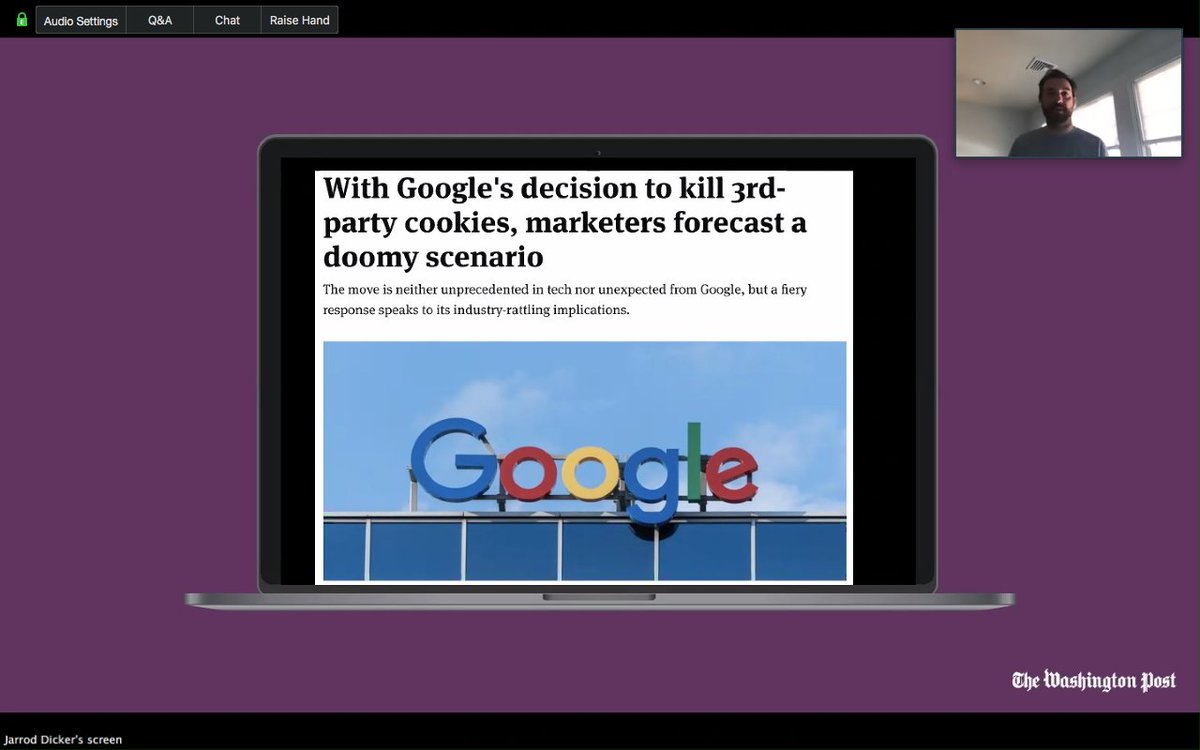Click the green encryption lock icon

point(22,20)
